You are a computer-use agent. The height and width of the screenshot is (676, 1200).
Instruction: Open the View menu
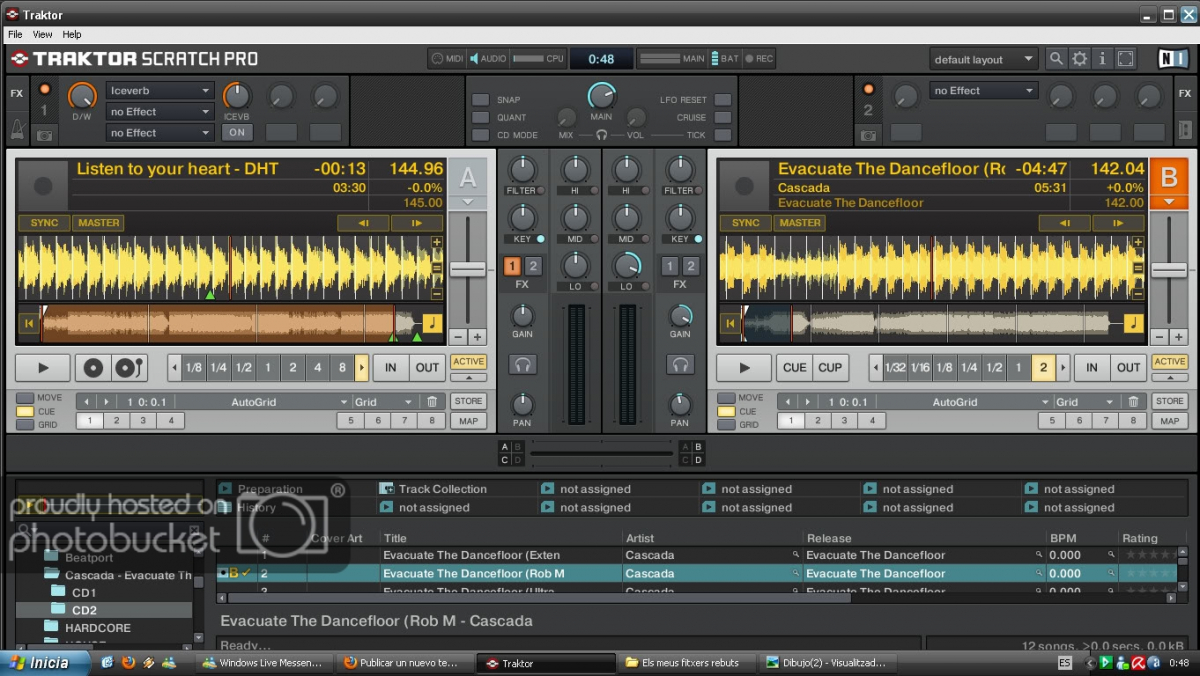tap(43, 34)
